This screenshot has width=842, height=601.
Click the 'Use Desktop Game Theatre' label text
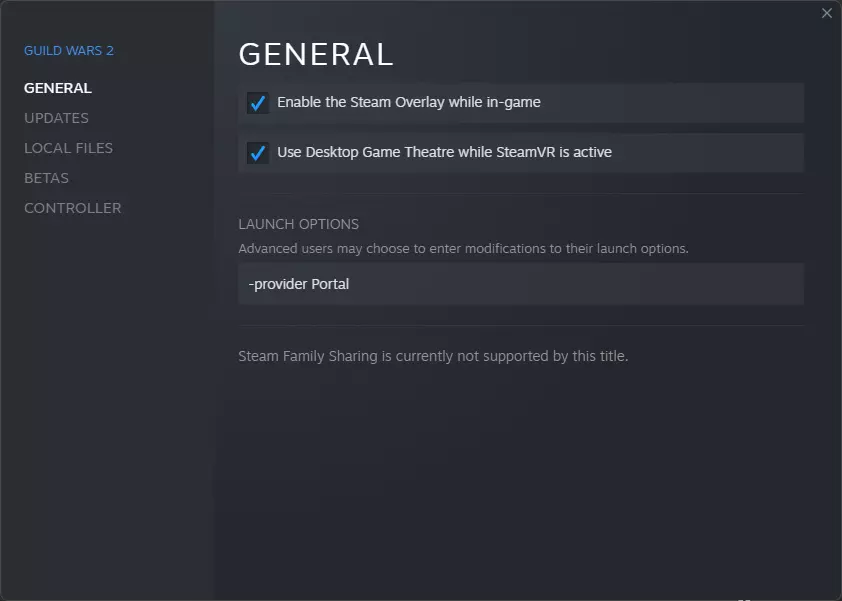444,152
